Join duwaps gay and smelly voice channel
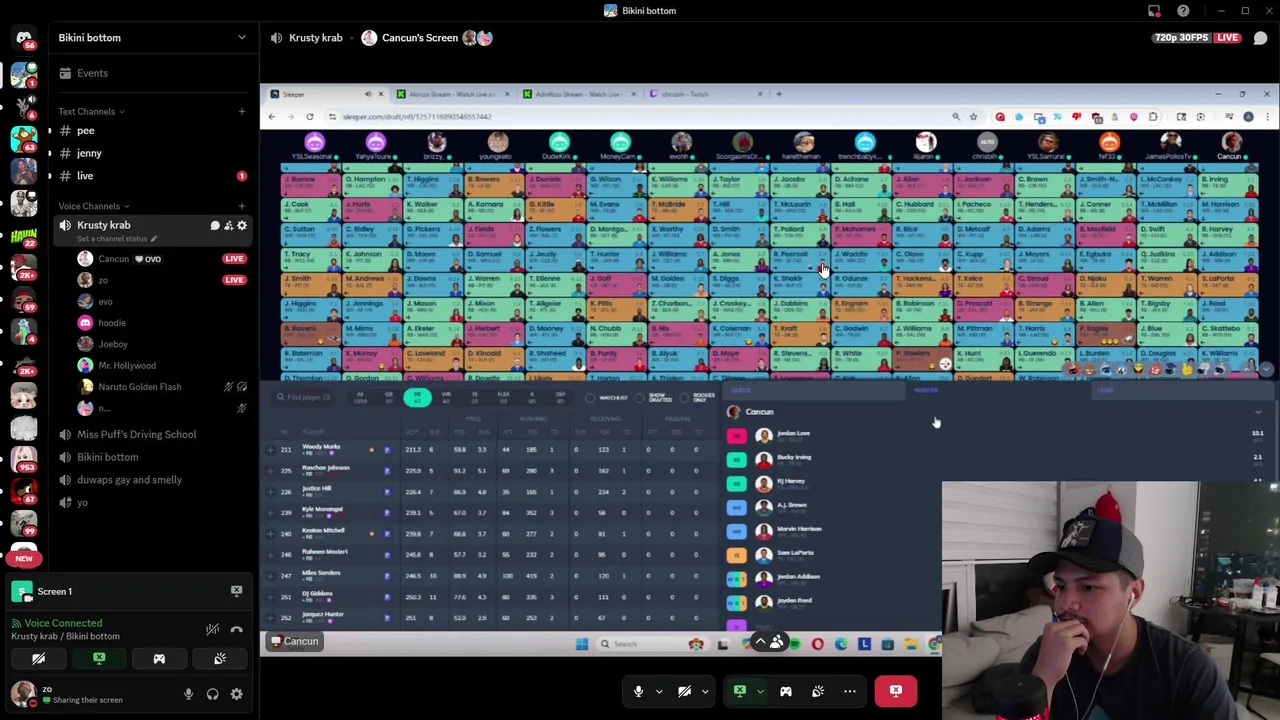The image size is (1280, 720). pos(129,480)
